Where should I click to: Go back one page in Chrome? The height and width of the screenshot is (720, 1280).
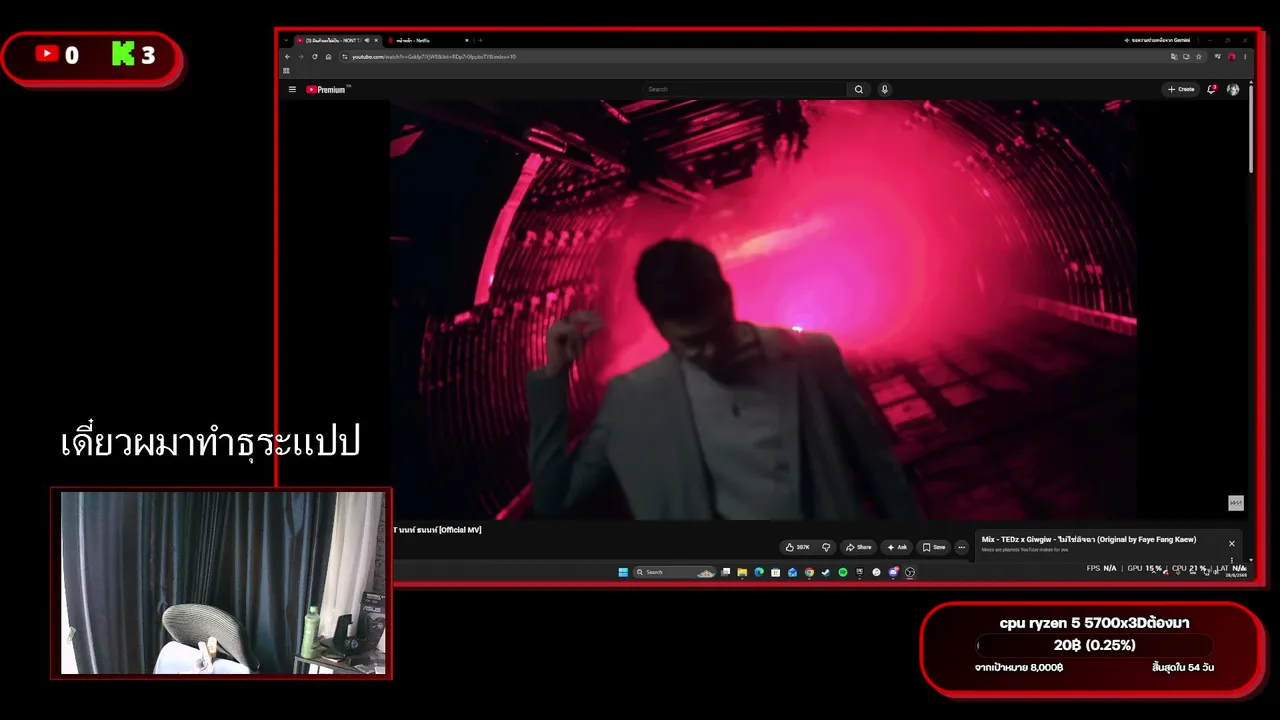click(287, 56)
